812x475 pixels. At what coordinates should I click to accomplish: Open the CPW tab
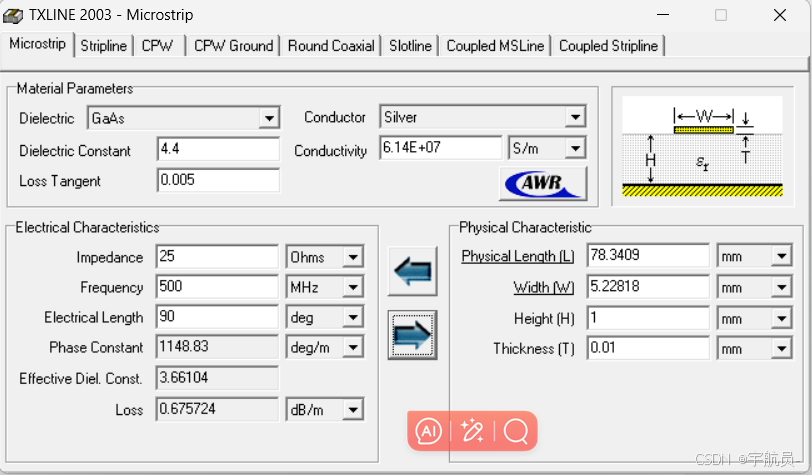tap(157, 46)
